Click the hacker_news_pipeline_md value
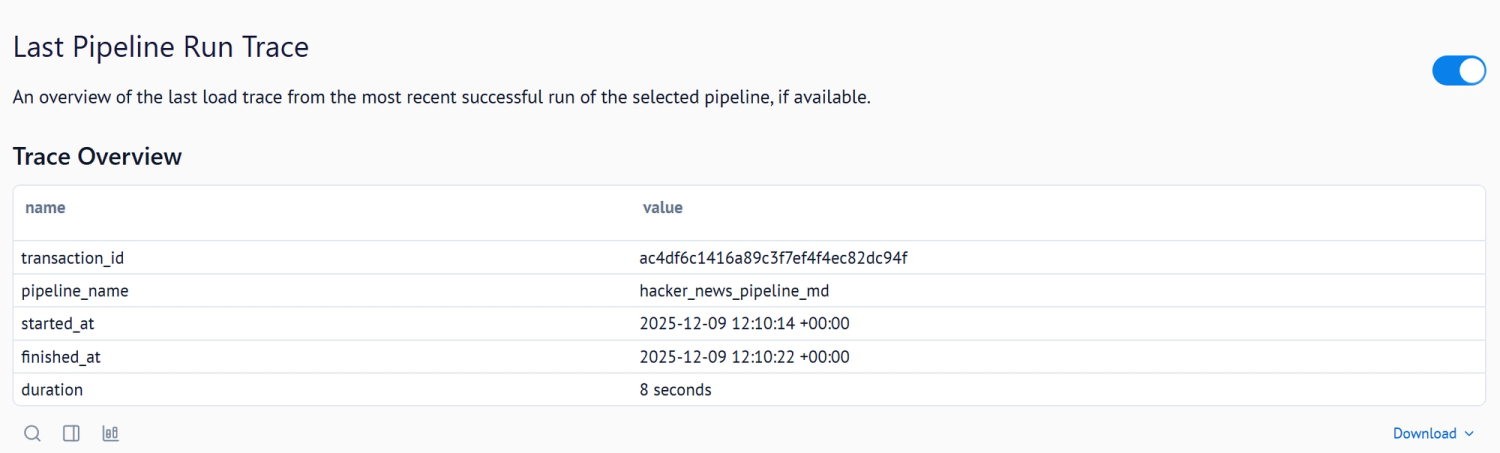 (734, 291)
